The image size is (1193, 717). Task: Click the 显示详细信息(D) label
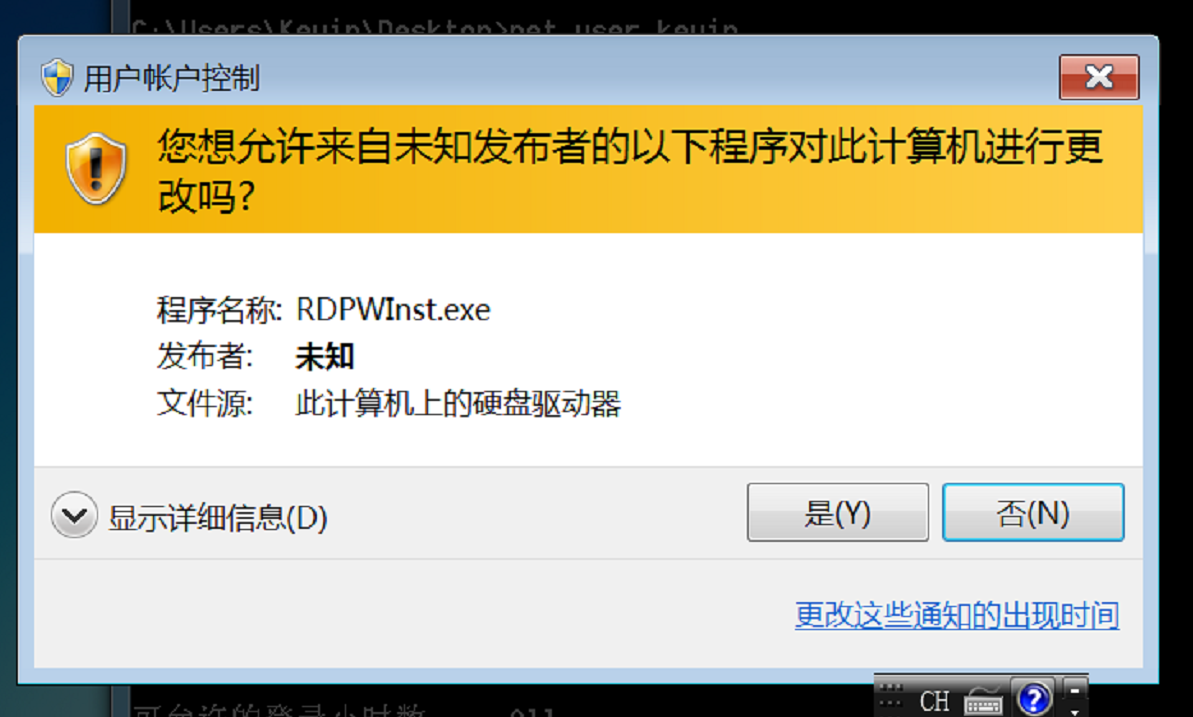[218, 518]
